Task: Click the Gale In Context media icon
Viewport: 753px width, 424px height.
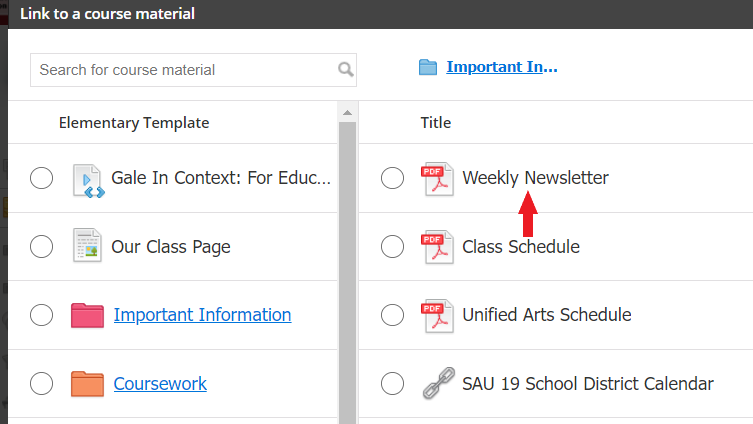Action: click(88, 181)
